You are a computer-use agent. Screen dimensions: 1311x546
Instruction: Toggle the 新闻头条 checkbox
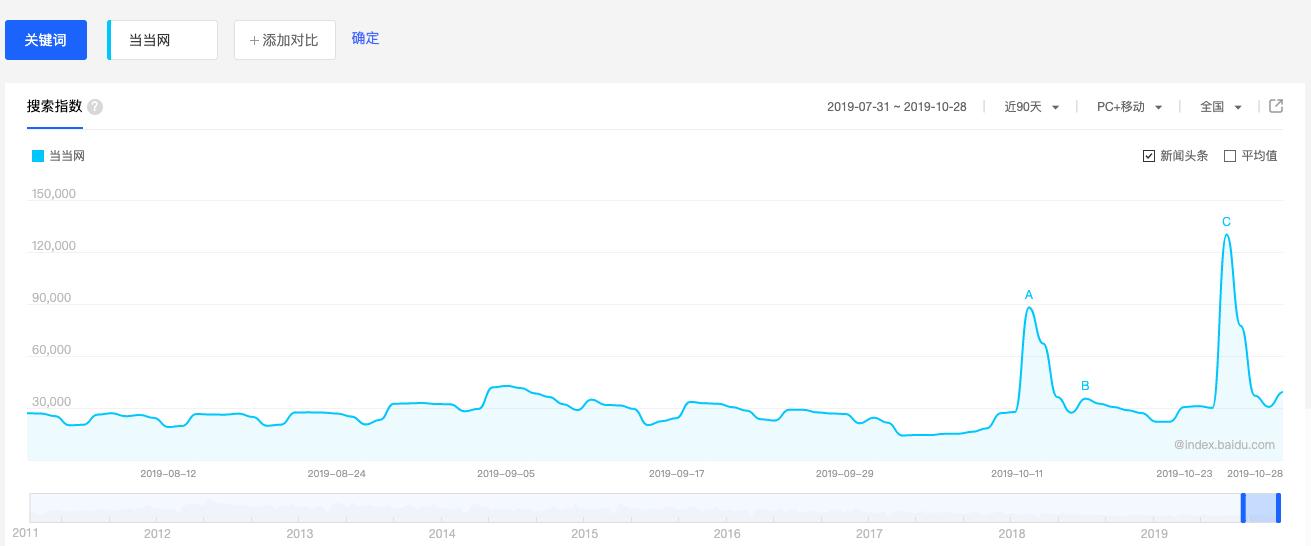pyautogui.click(x=1149, y=156)
